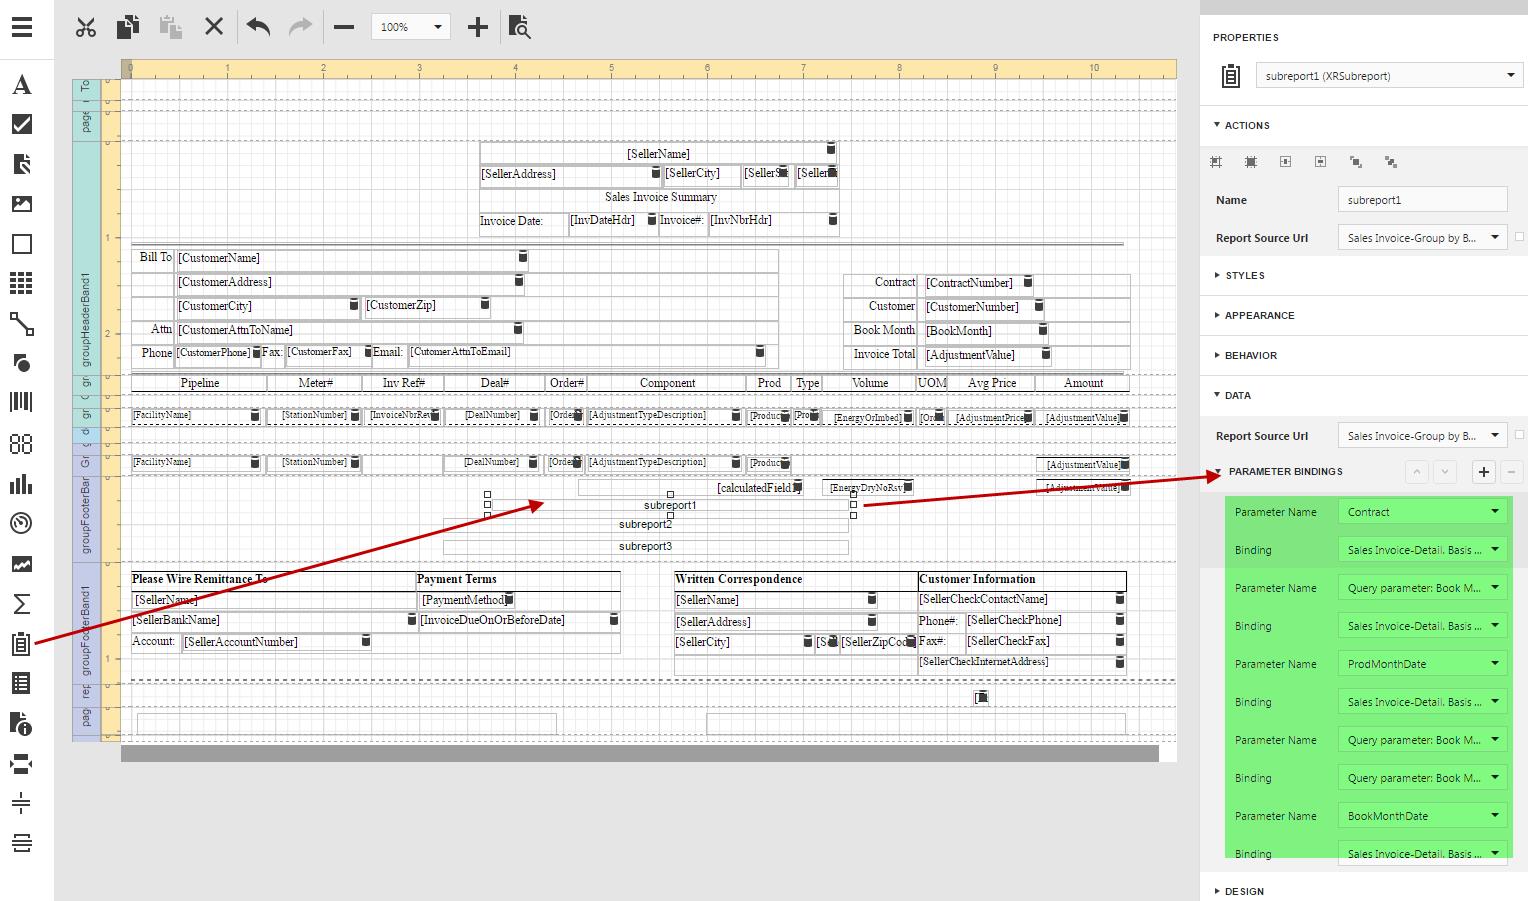This screenshot has height=901, width=1528.
Task: Click the zoom in plus button
Action: pyautogui.click(x=477, y=27)
